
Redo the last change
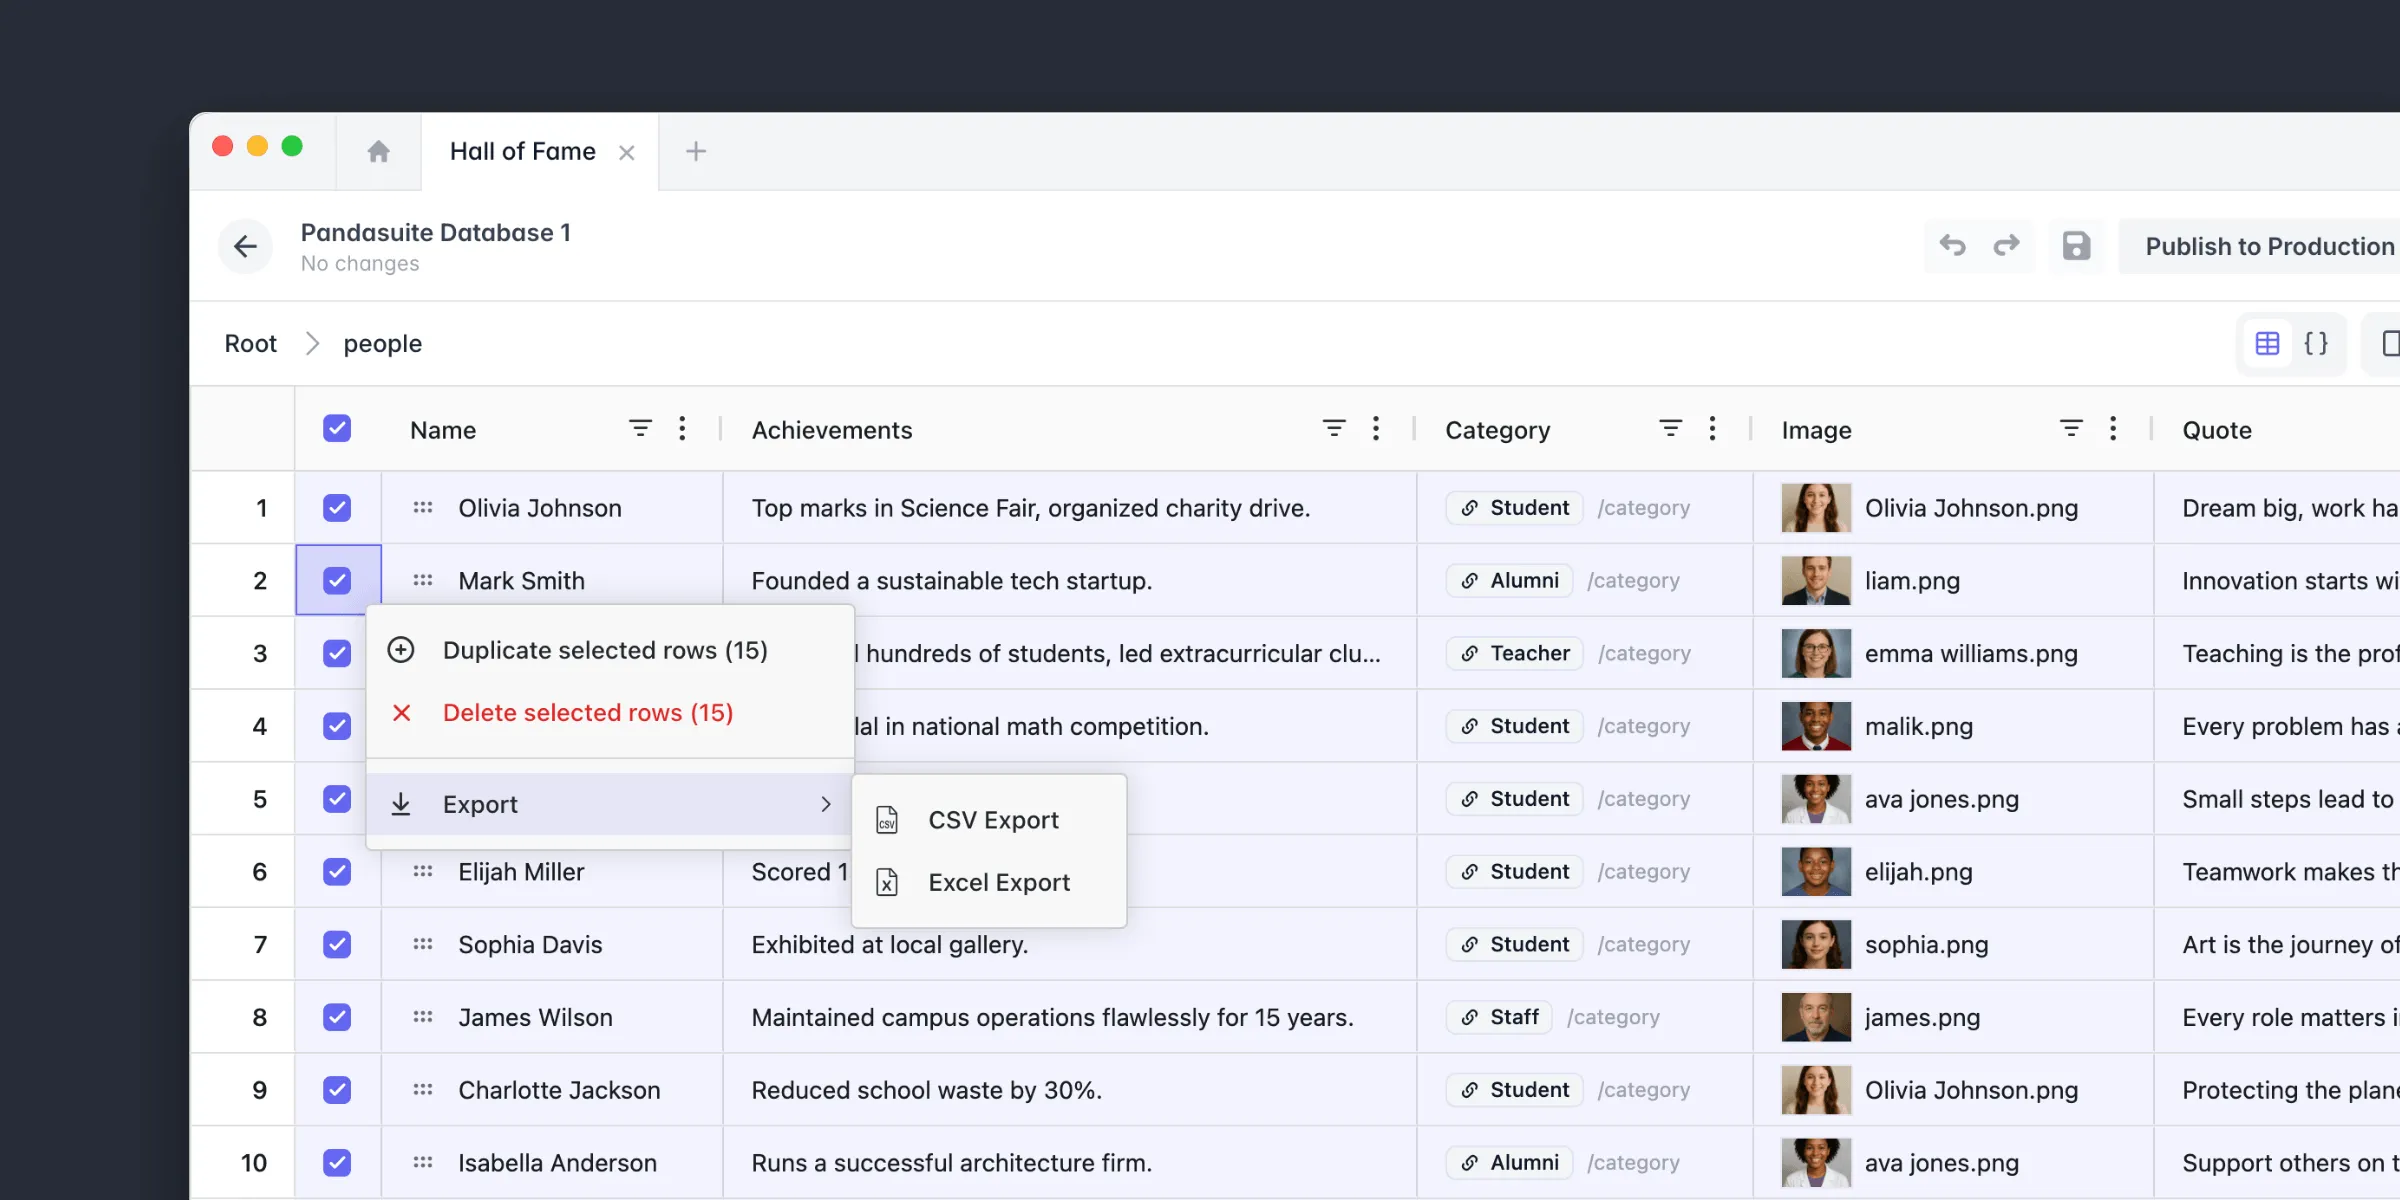point(2006,246)
